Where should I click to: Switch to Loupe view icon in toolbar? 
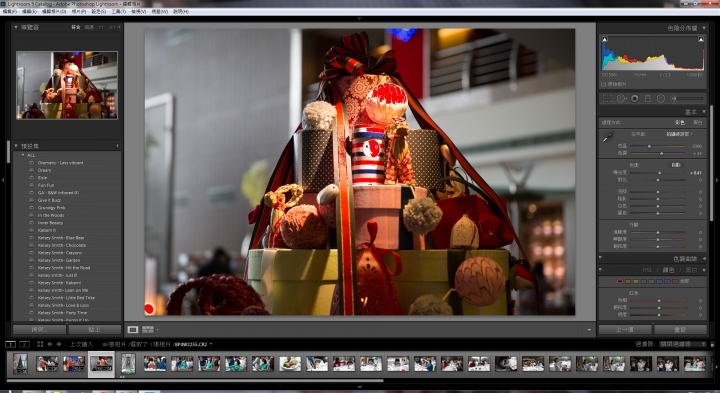pos(133,330)
